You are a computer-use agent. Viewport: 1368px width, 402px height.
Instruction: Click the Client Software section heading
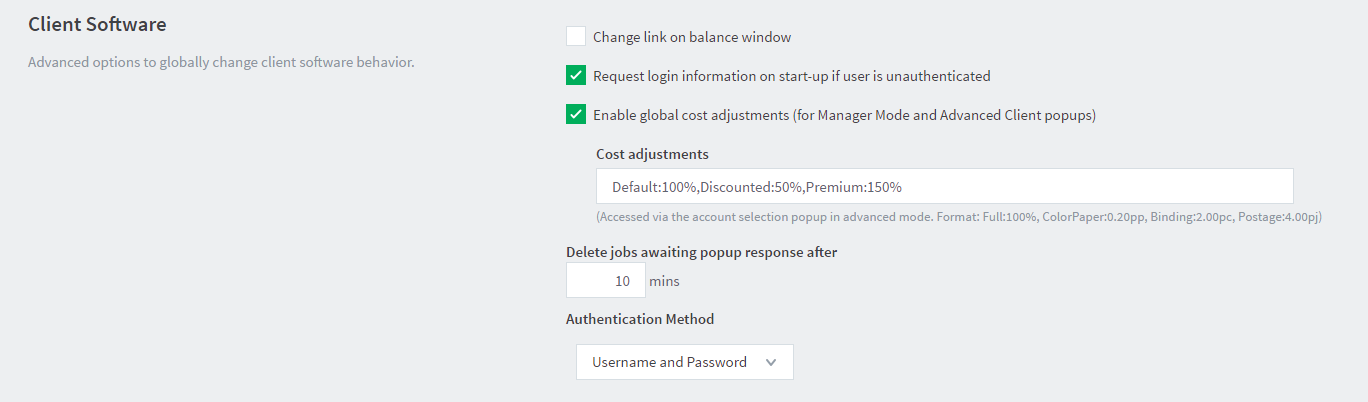pyautogui.click(x=97, y=23)
